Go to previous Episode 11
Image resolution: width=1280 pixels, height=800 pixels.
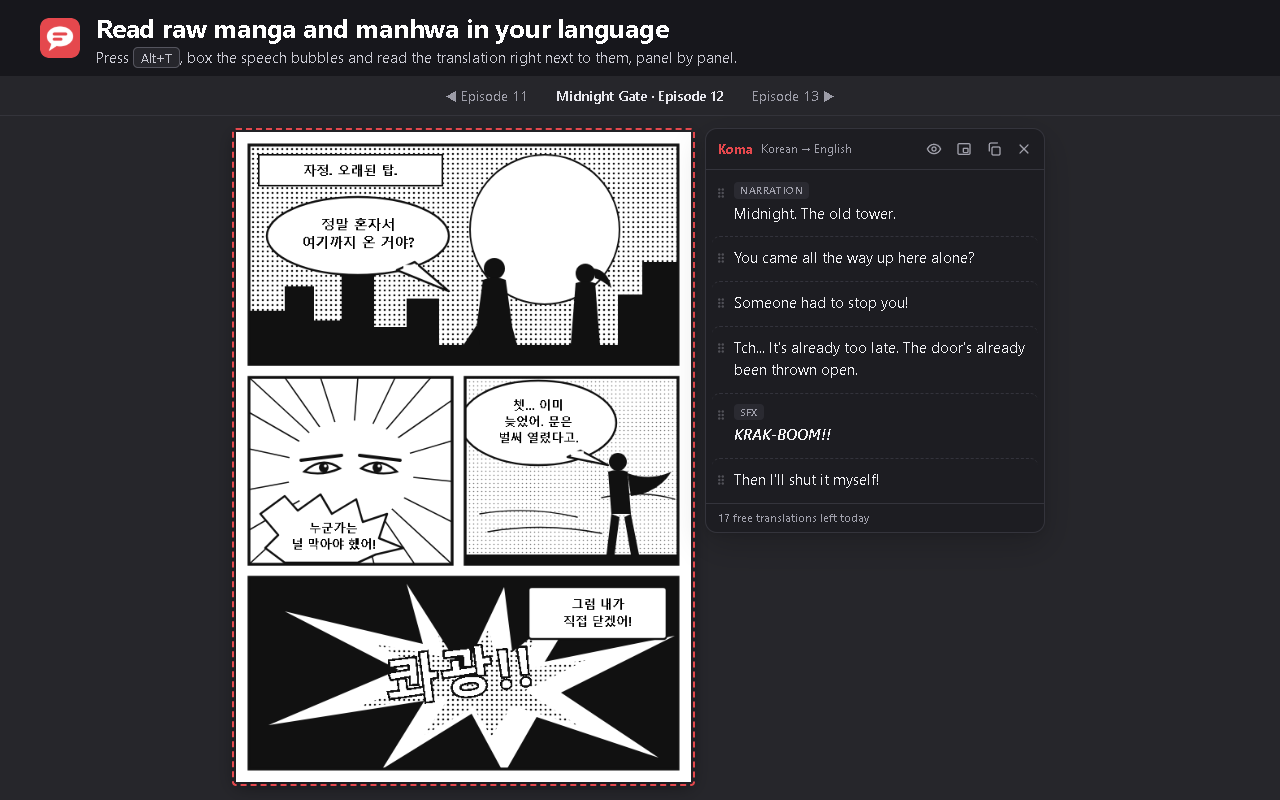[x=486, y=96]
